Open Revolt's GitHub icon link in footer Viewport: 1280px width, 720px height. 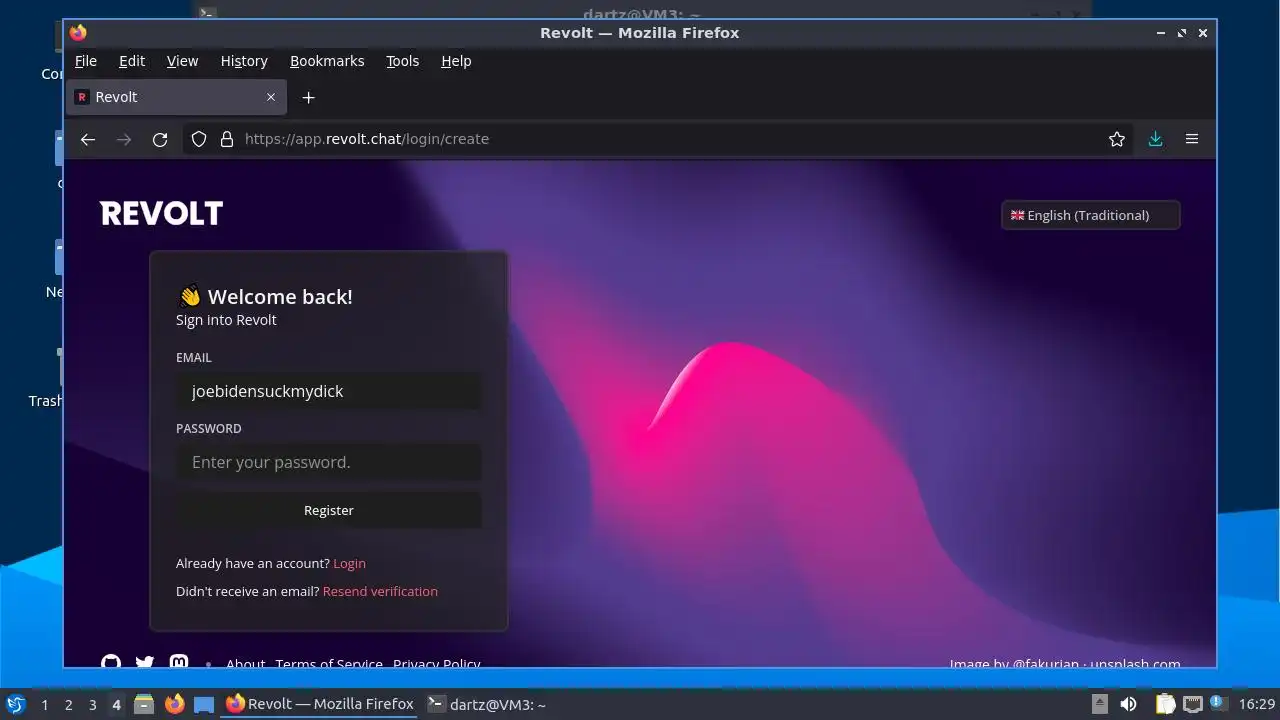pyautogui.click(x=111, y=662)
